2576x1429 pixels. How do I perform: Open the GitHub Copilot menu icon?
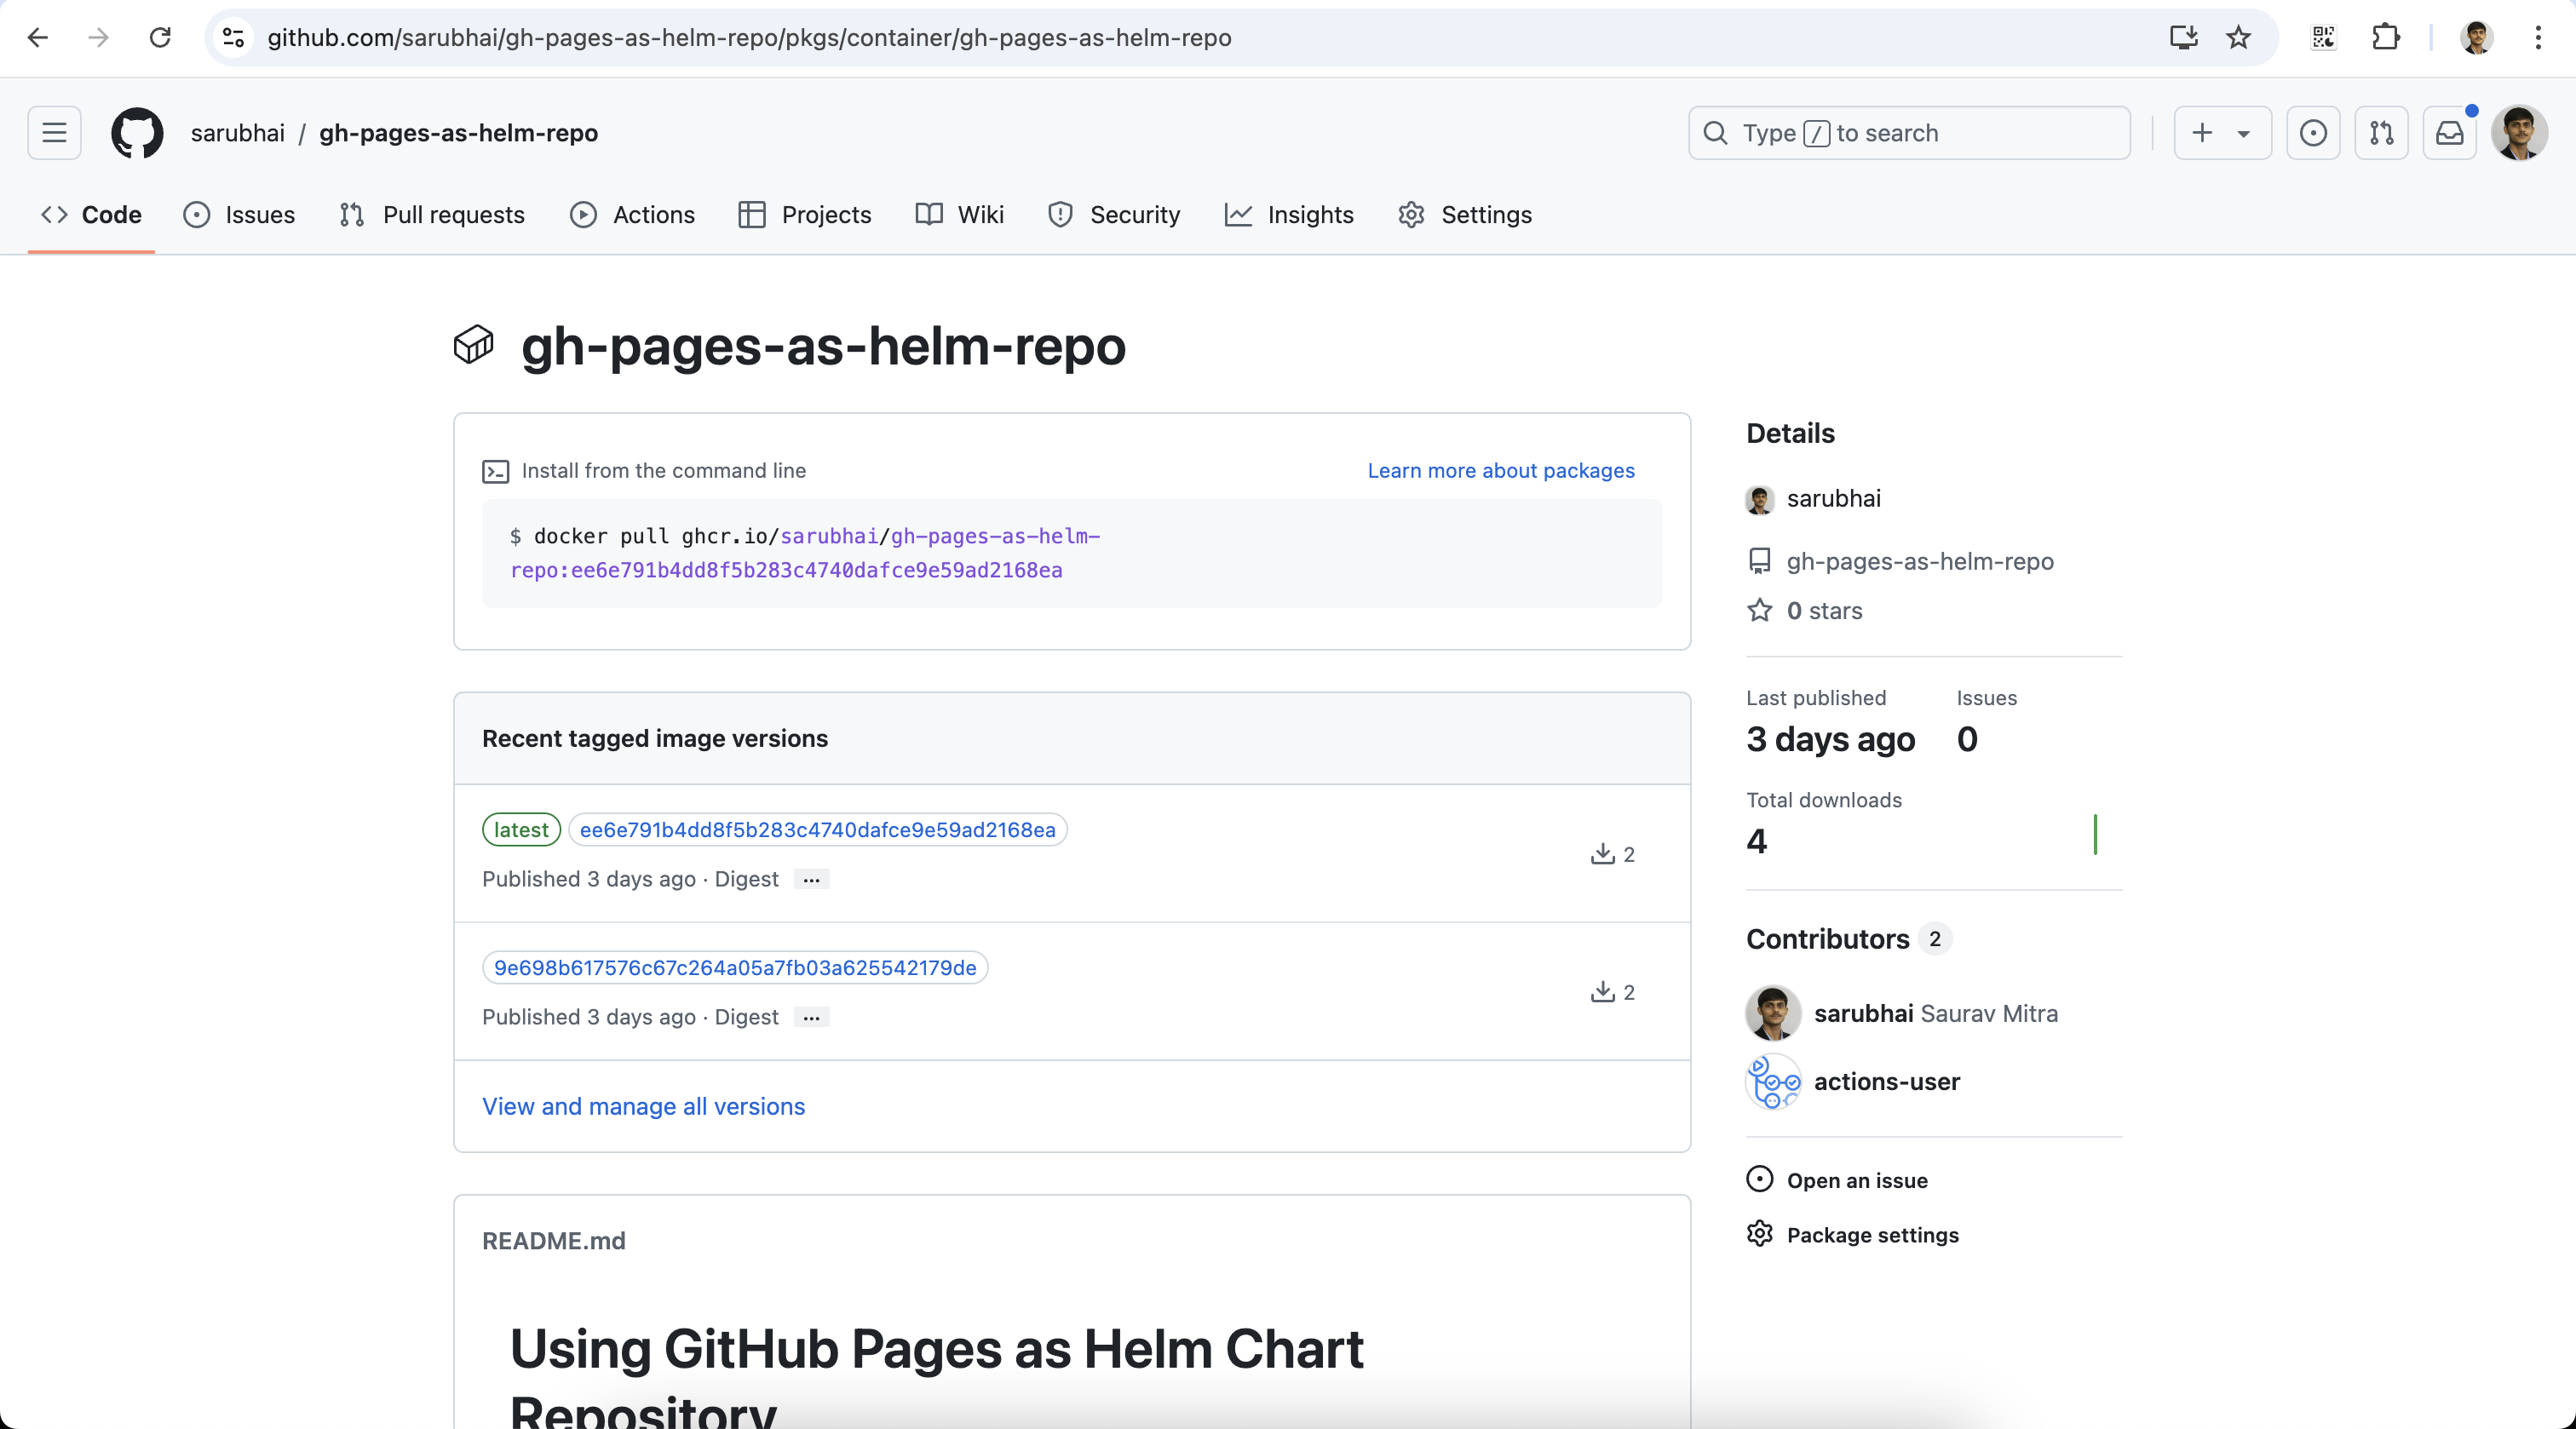click(2314, 133)
